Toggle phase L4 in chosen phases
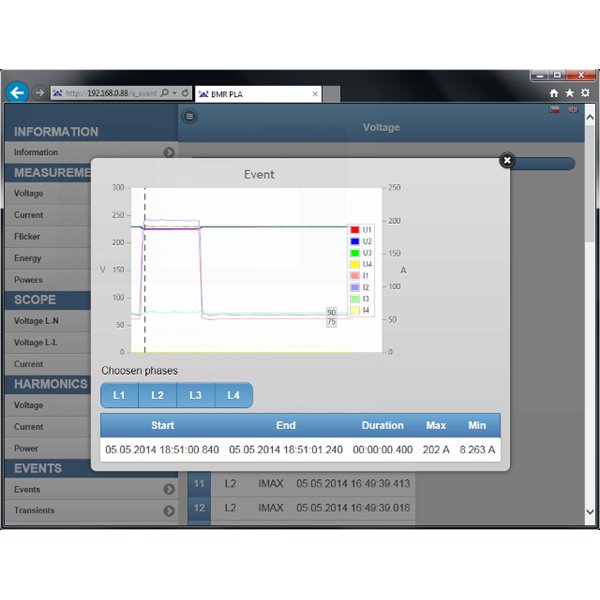 [x=233, y=395]
